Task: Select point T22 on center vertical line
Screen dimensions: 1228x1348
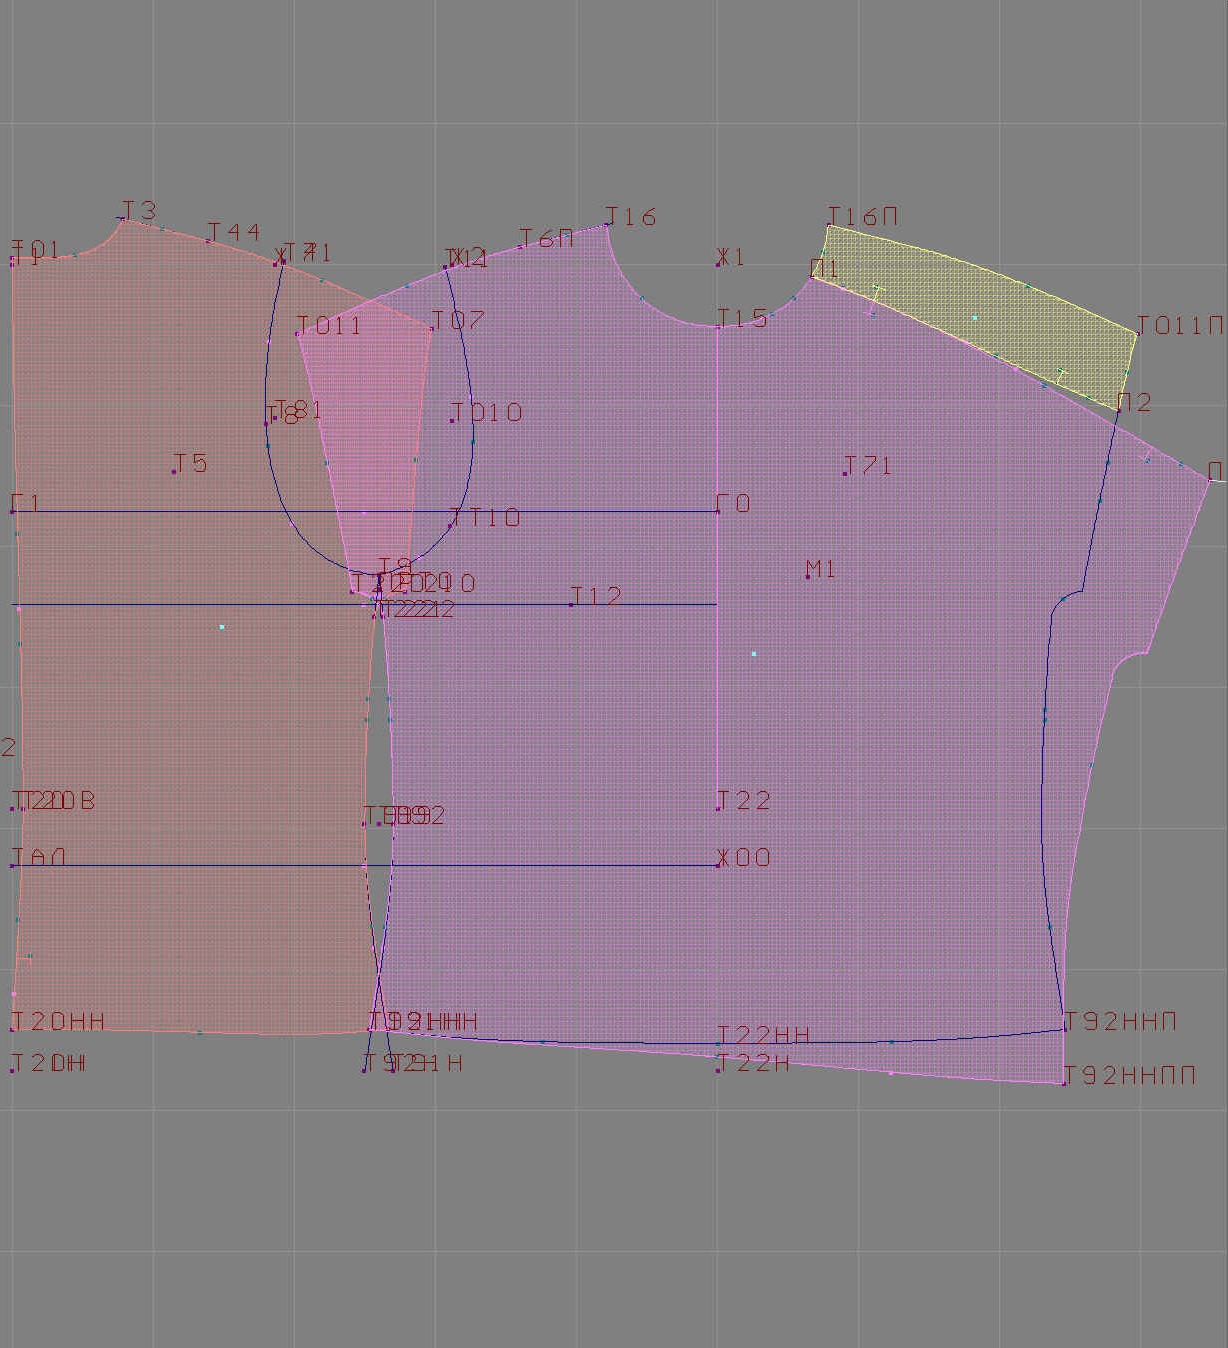Action: (718, 808)
